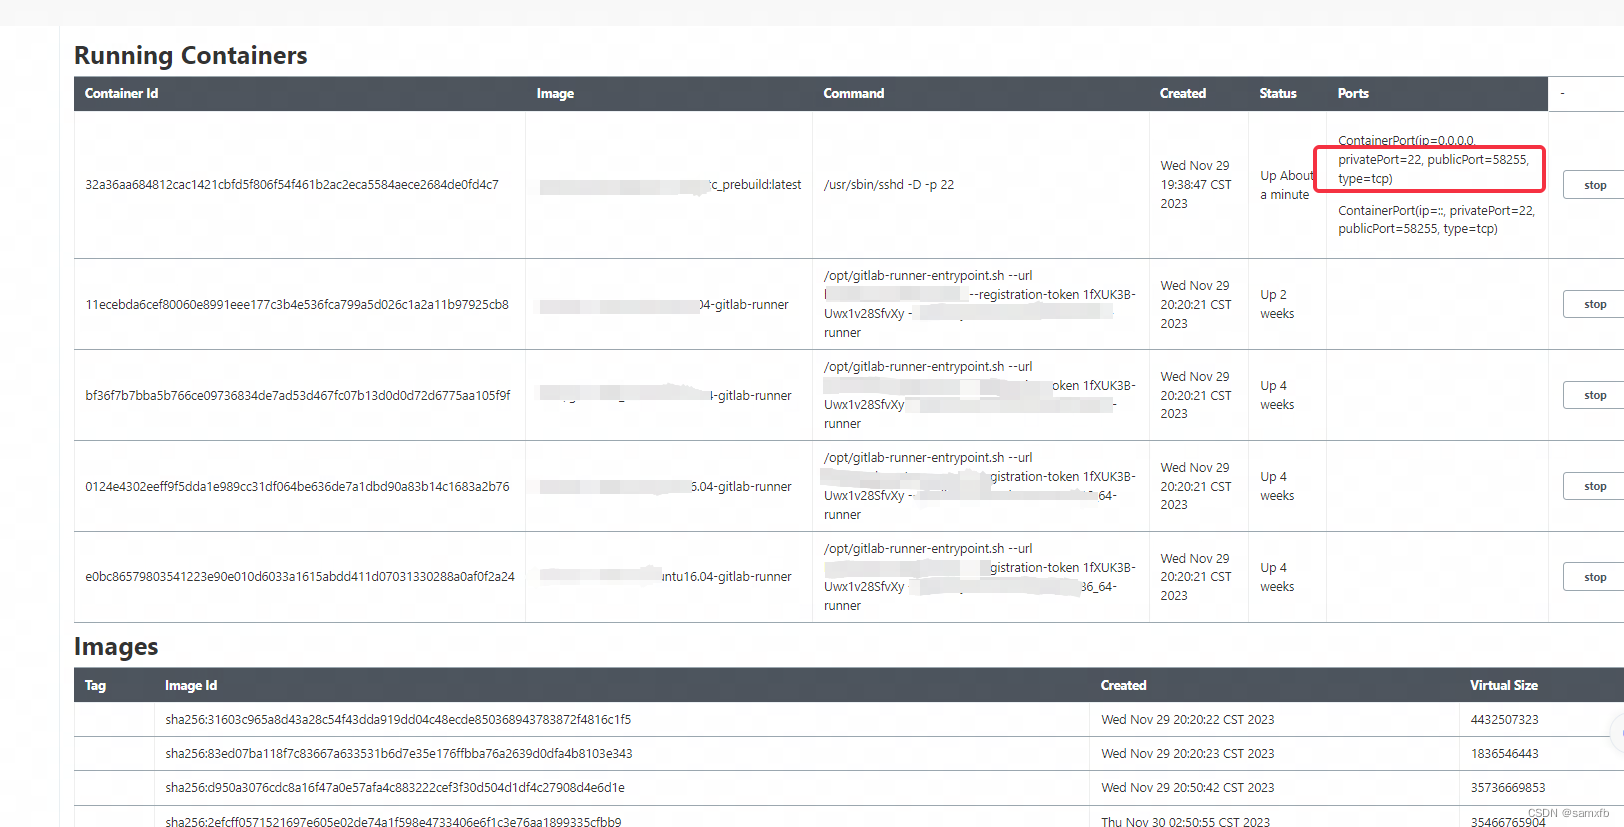Select the Created header in Images table
1624x827 pixels.
[x=1123, y=685]
